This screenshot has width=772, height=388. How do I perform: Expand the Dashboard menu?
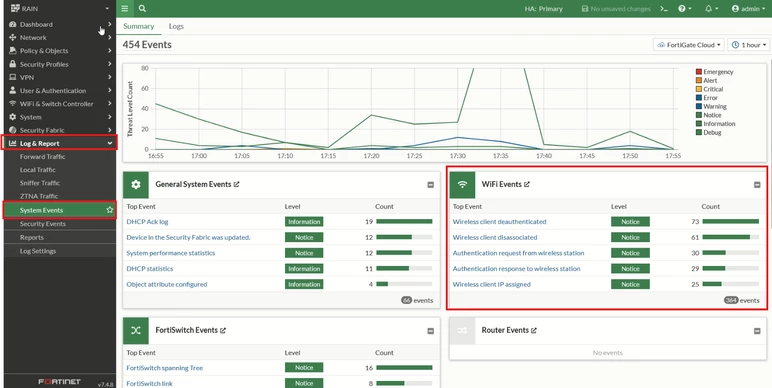pyautogui.click(x=60, y=24)
